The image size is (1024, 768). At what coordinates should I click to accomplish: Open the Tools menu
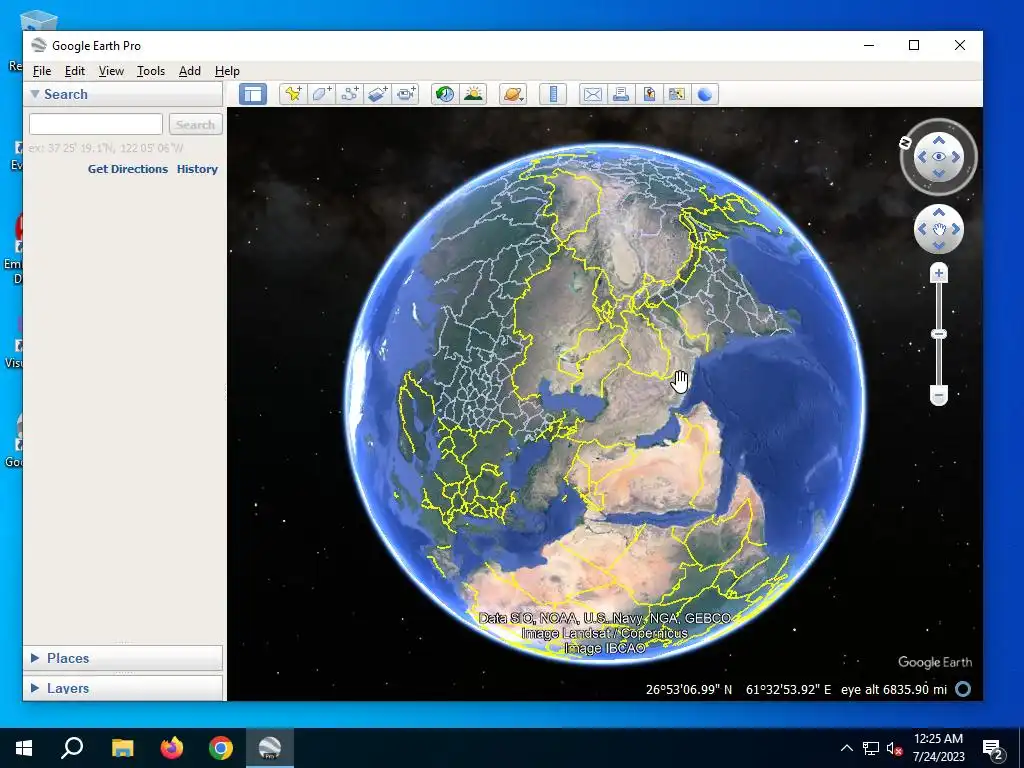click(x=151, y=71)
